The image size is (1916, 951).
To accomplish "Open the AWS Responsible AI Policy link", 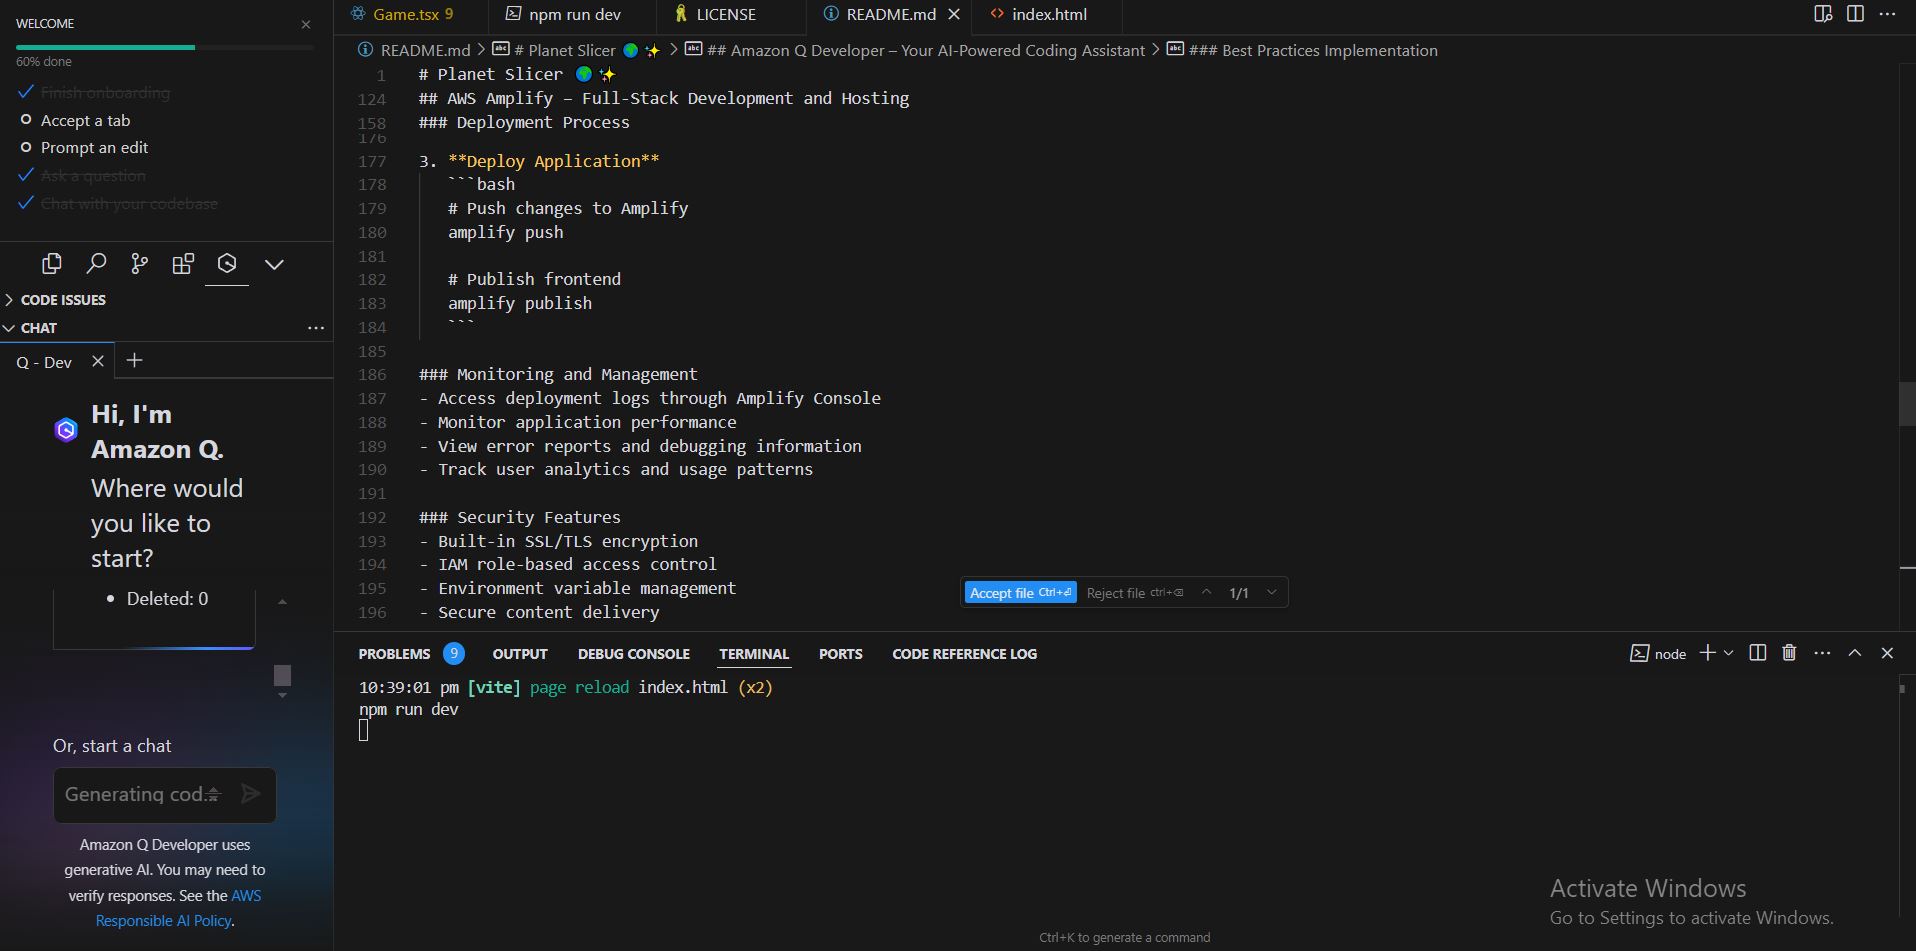I will pos(179,908).
